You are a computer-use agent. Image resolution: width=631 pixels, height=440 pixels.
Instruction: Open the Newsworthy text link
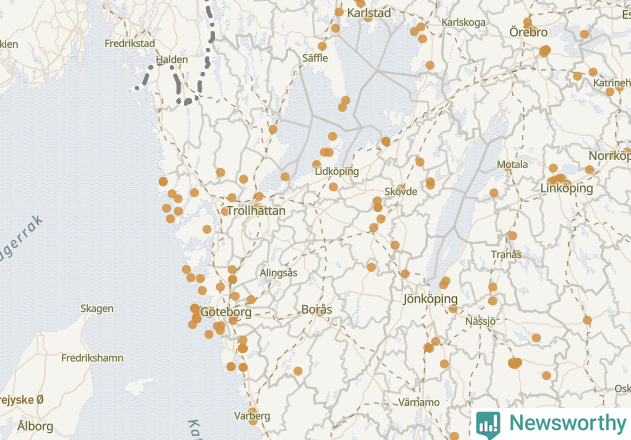pos(567,423)
